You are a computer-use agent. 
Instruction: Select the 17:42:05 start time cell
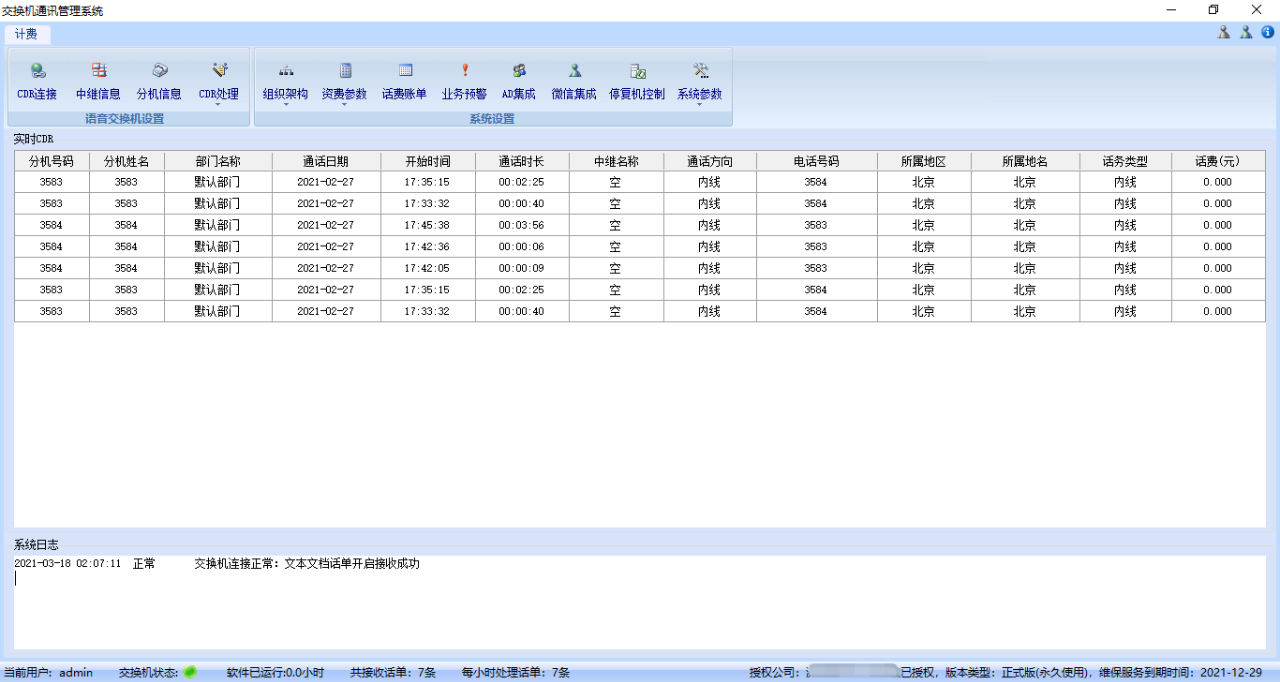[427, 268]
